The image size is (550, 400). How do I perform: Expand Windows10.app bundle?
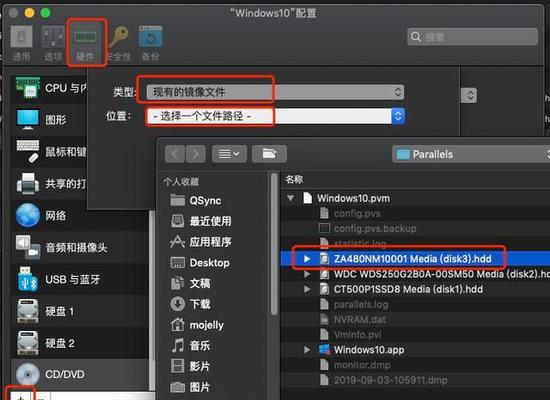tap(307, 350)
